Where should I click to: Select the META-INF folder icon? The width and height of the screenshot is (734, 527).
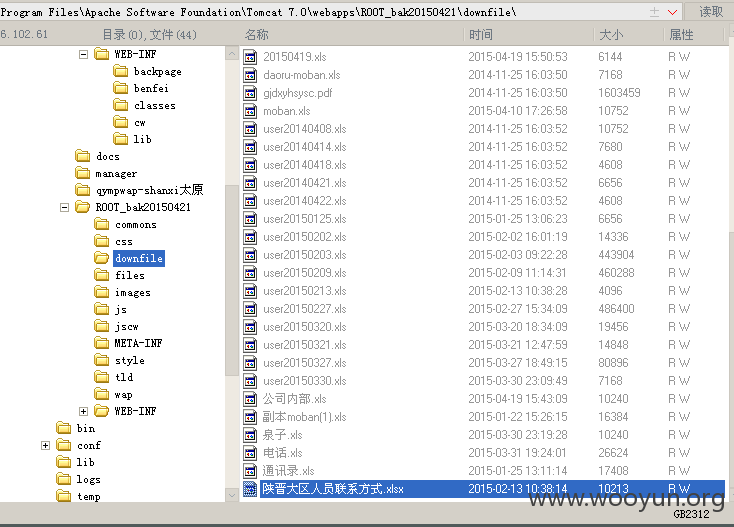click(x=102, y=343)
